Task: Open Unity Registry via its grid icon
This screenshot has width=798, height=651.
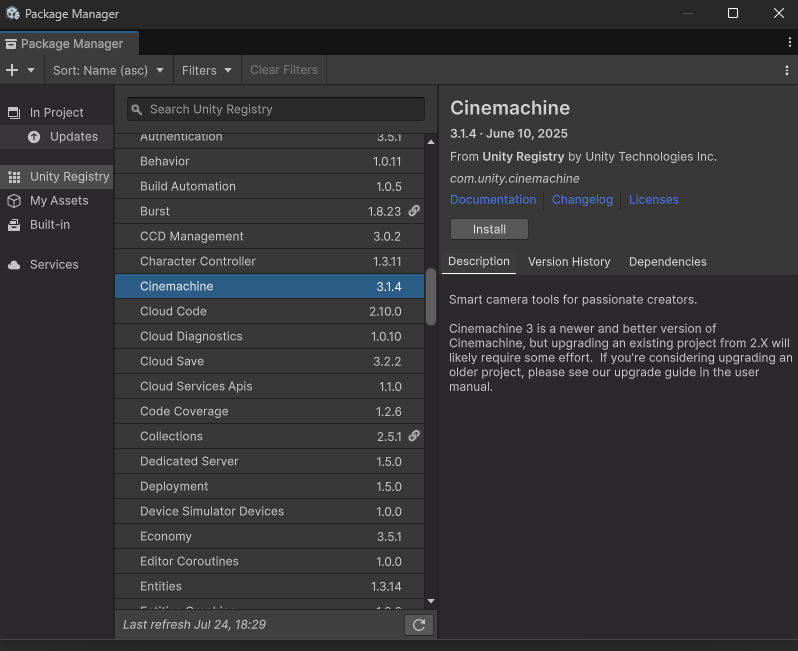Action: click(14, 177)
